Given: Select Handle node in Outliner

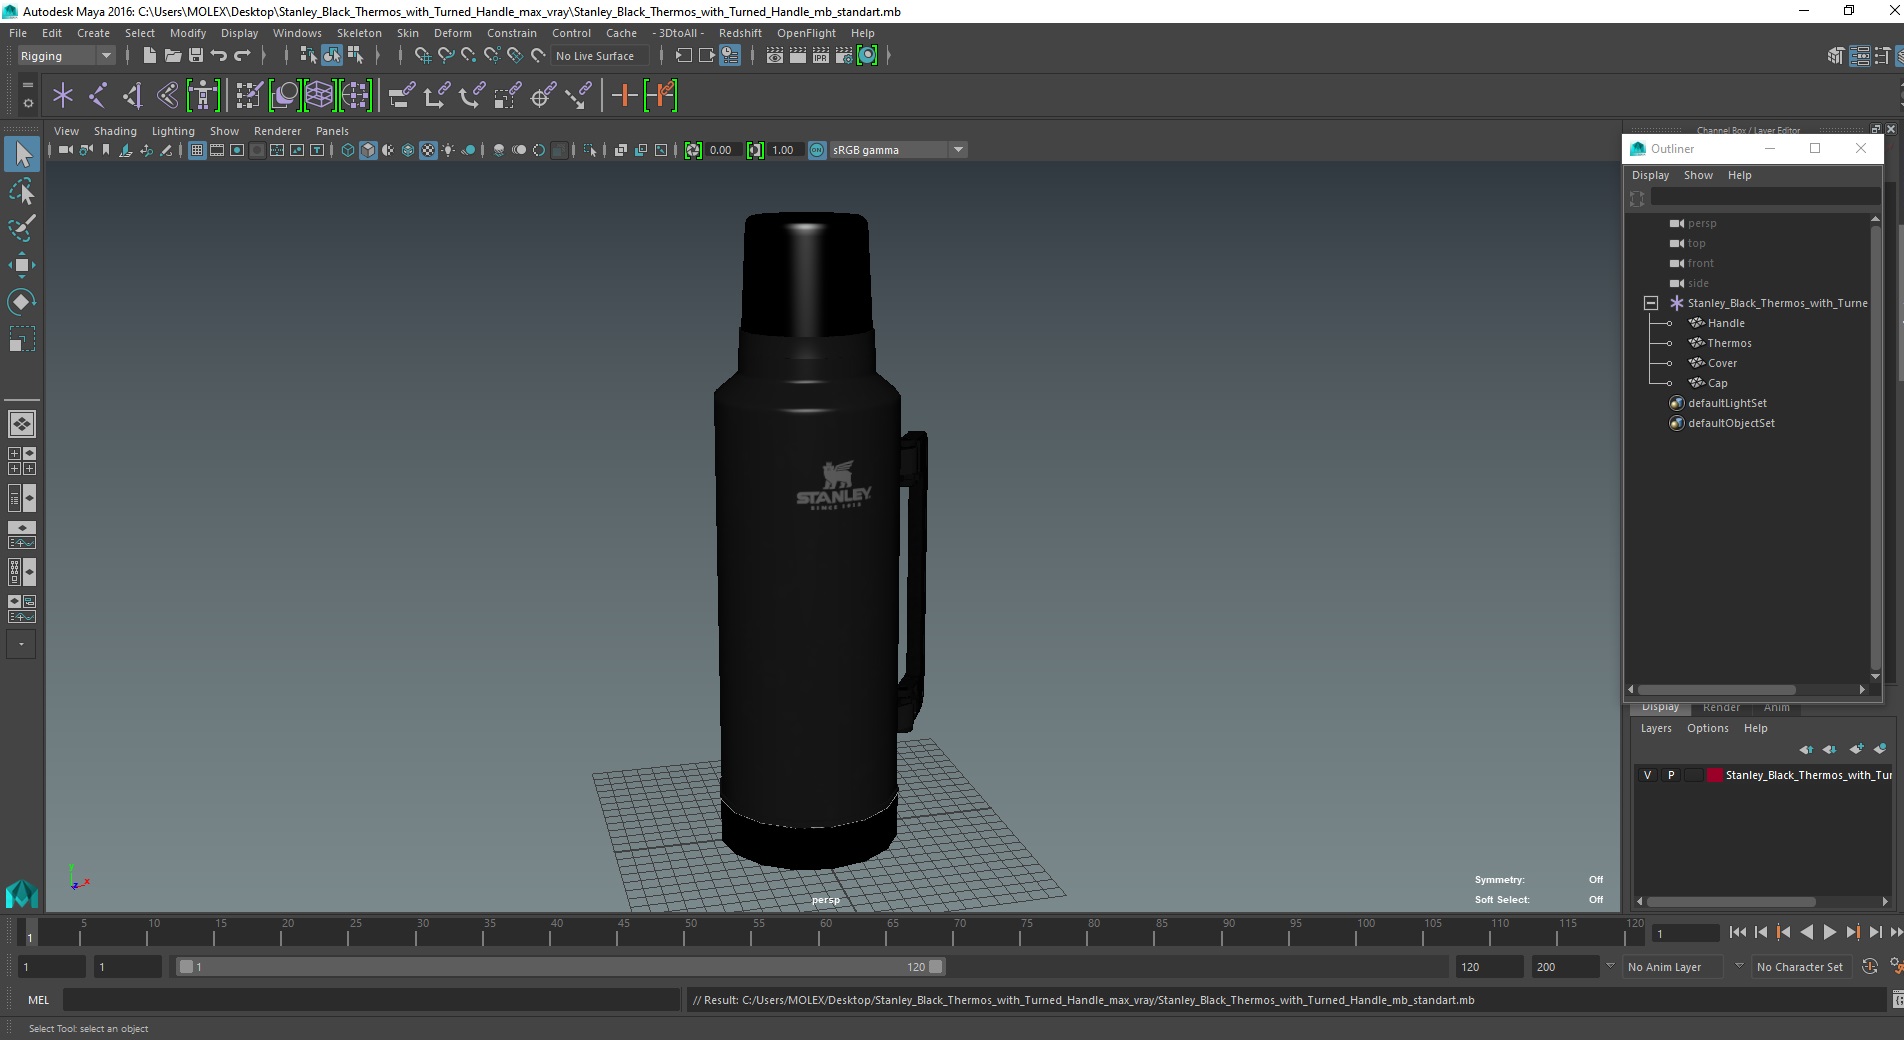Looking at the screenshot, I should (x=1726, y=323).
